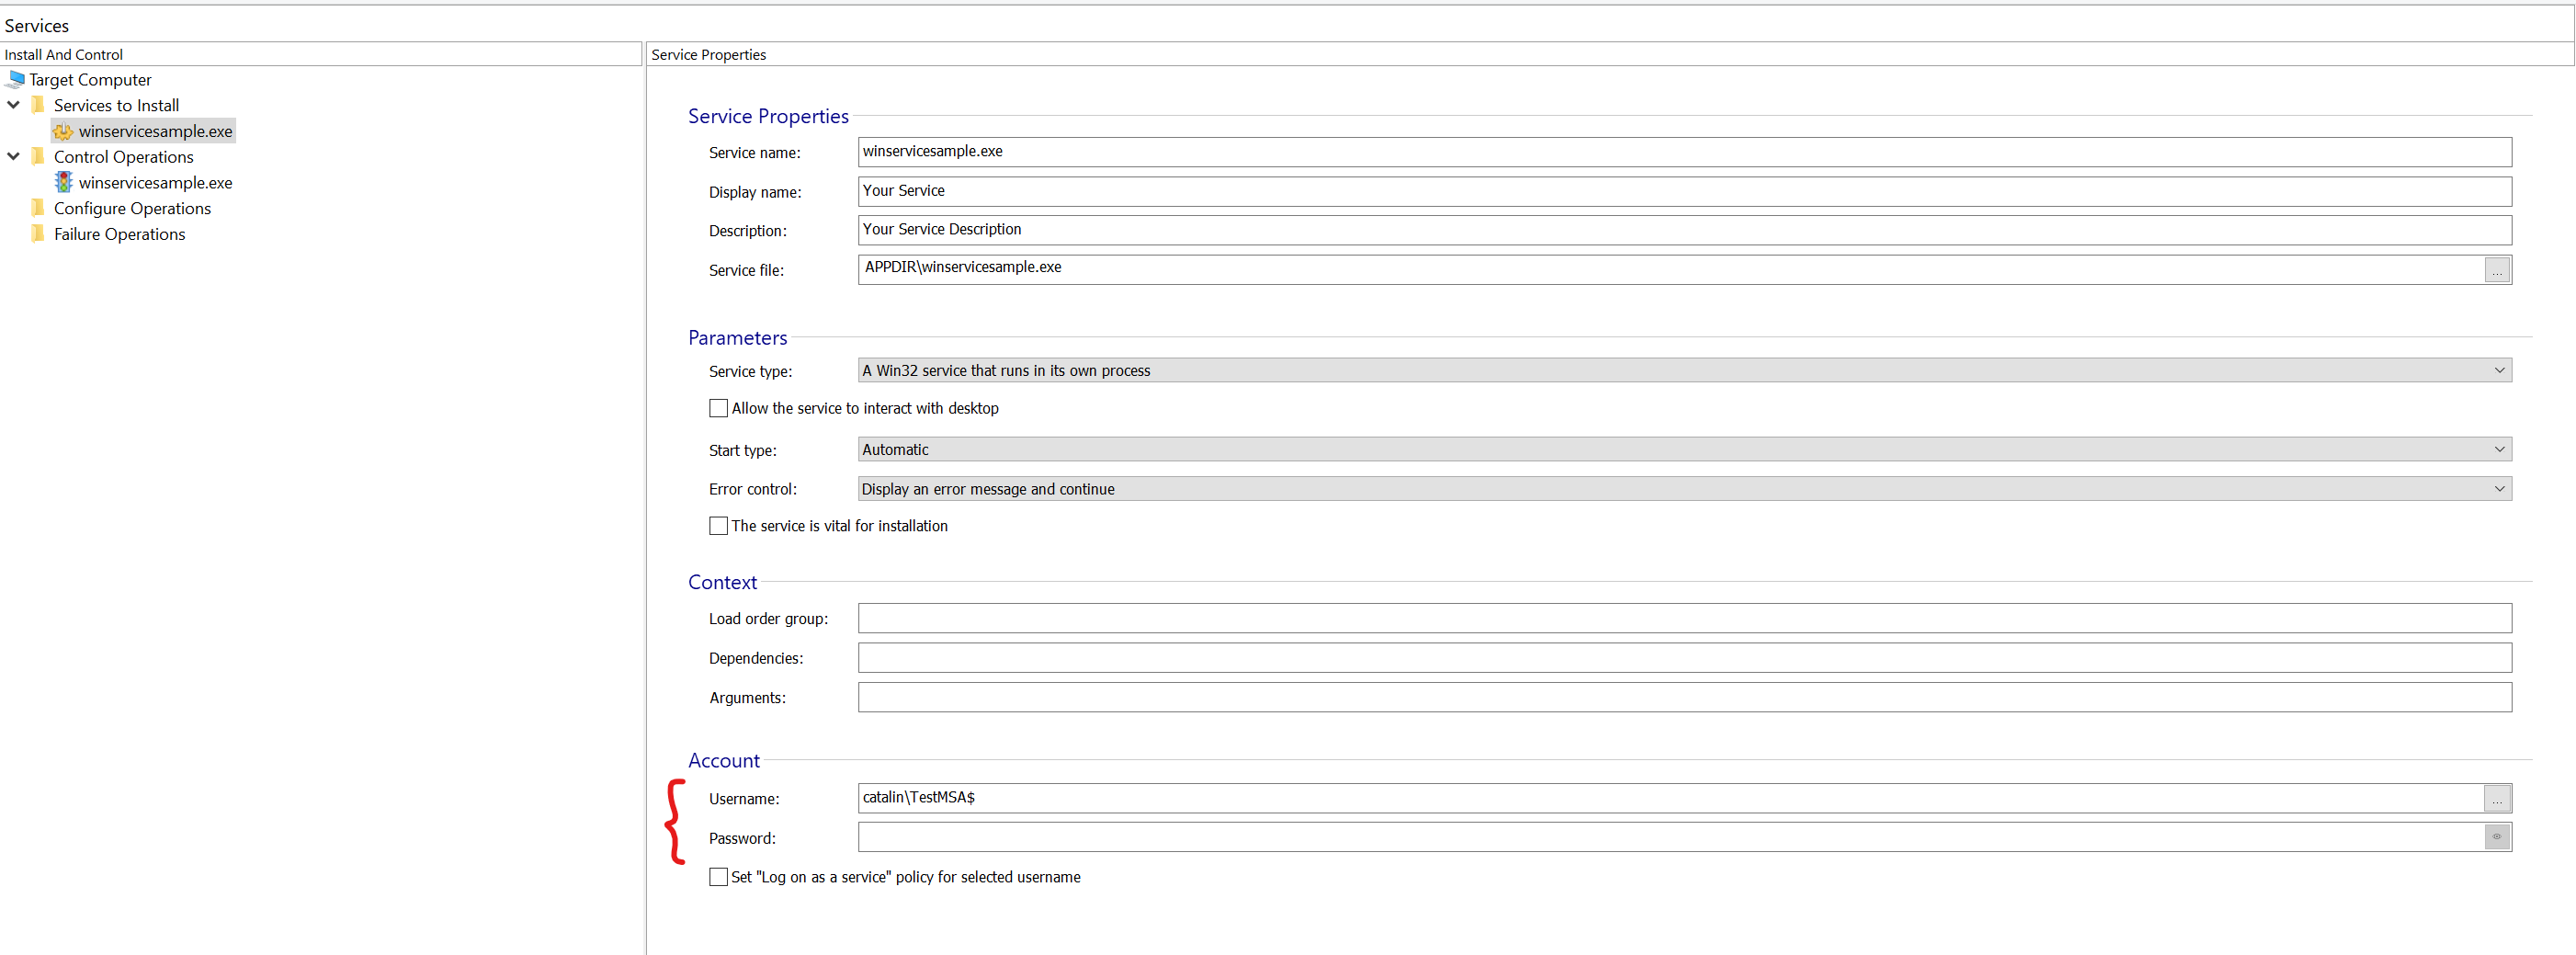The image size is (2576, 955).
Task: Click the Display name text field
Action: 1683,191
